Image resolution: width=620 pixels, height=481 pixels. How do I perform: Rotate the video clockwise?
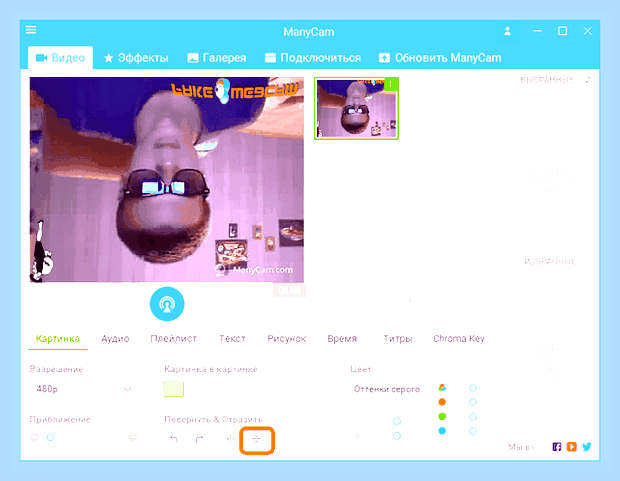click(200, 439)
